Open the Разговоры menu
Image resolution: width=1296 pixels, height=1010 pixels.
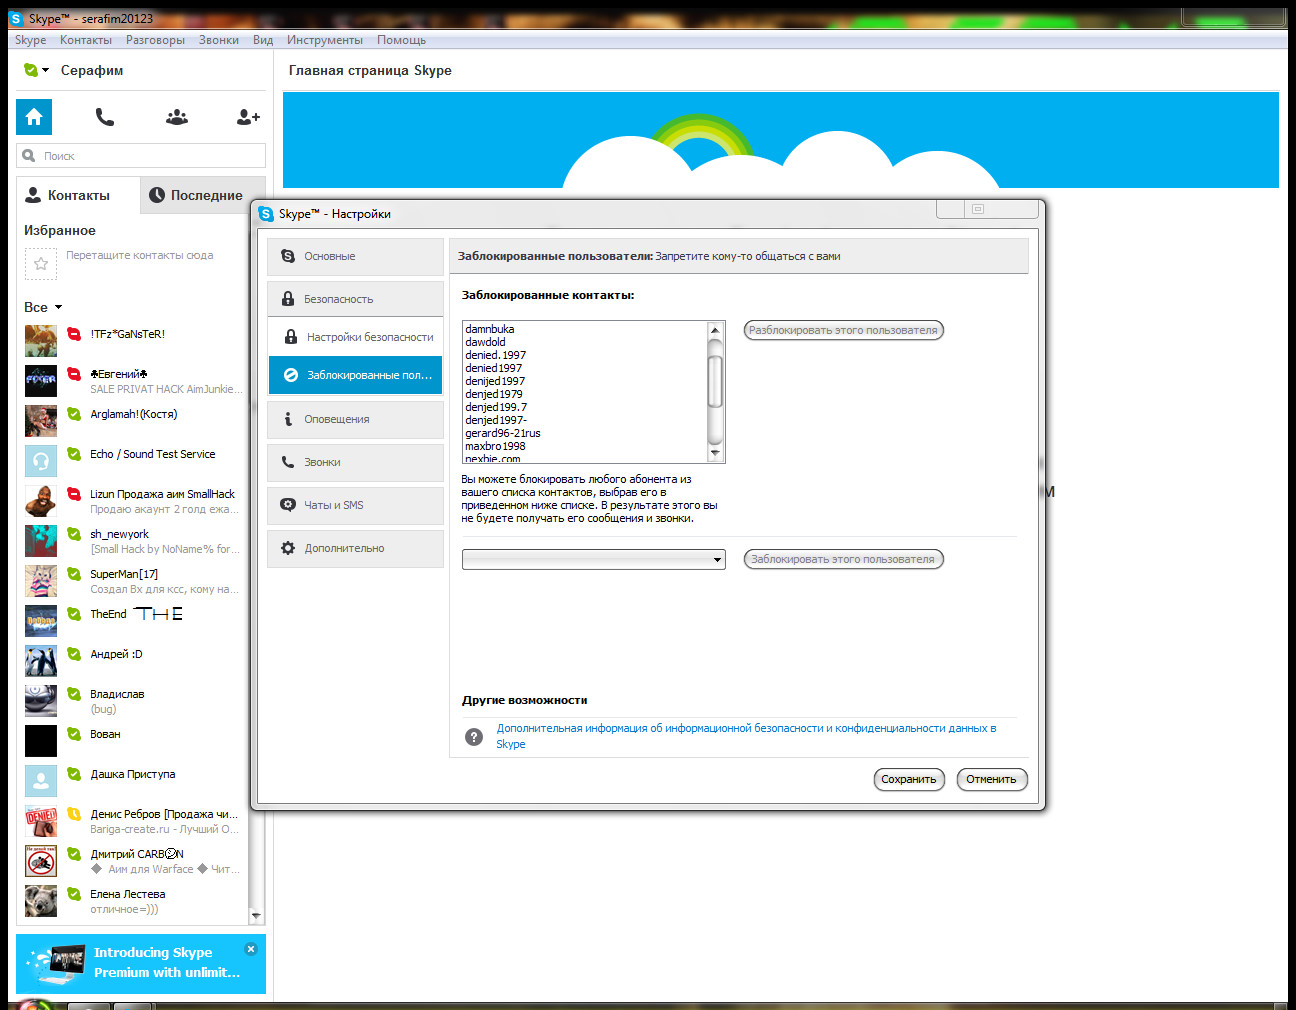pyautogui.click(x=155, y=40)
